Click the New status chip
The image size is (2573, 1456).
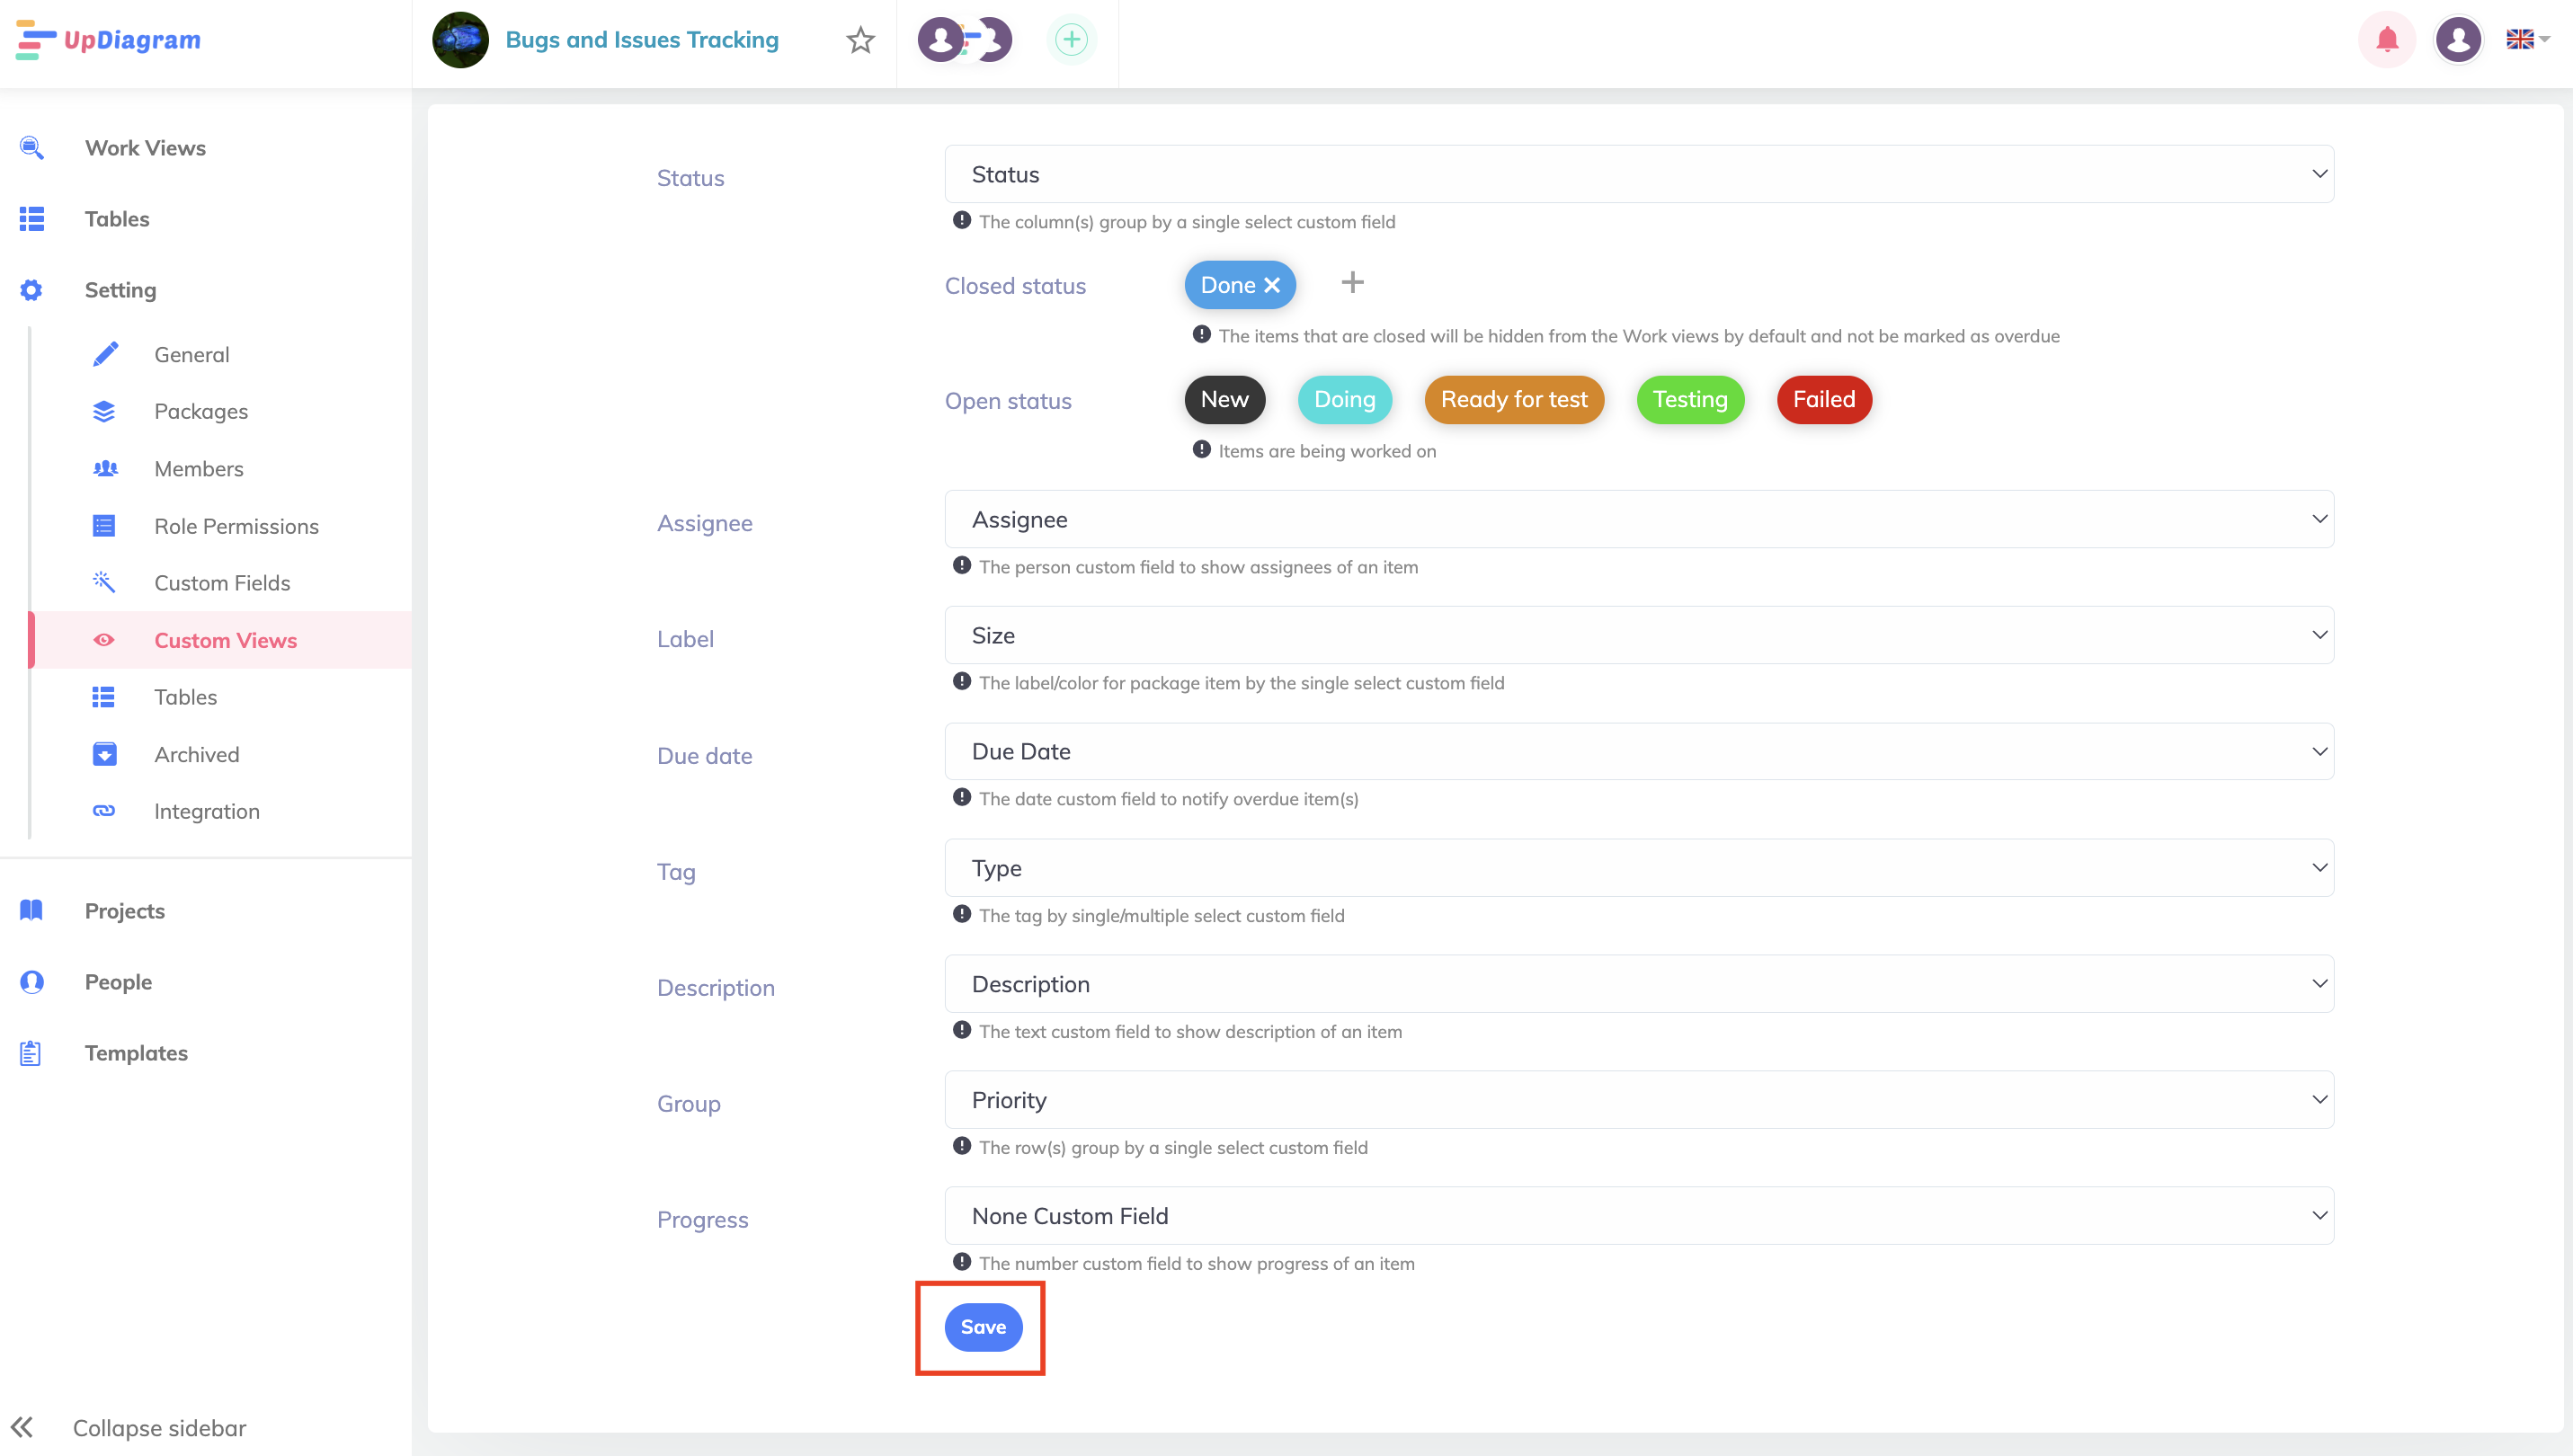tap(1225, 400)
